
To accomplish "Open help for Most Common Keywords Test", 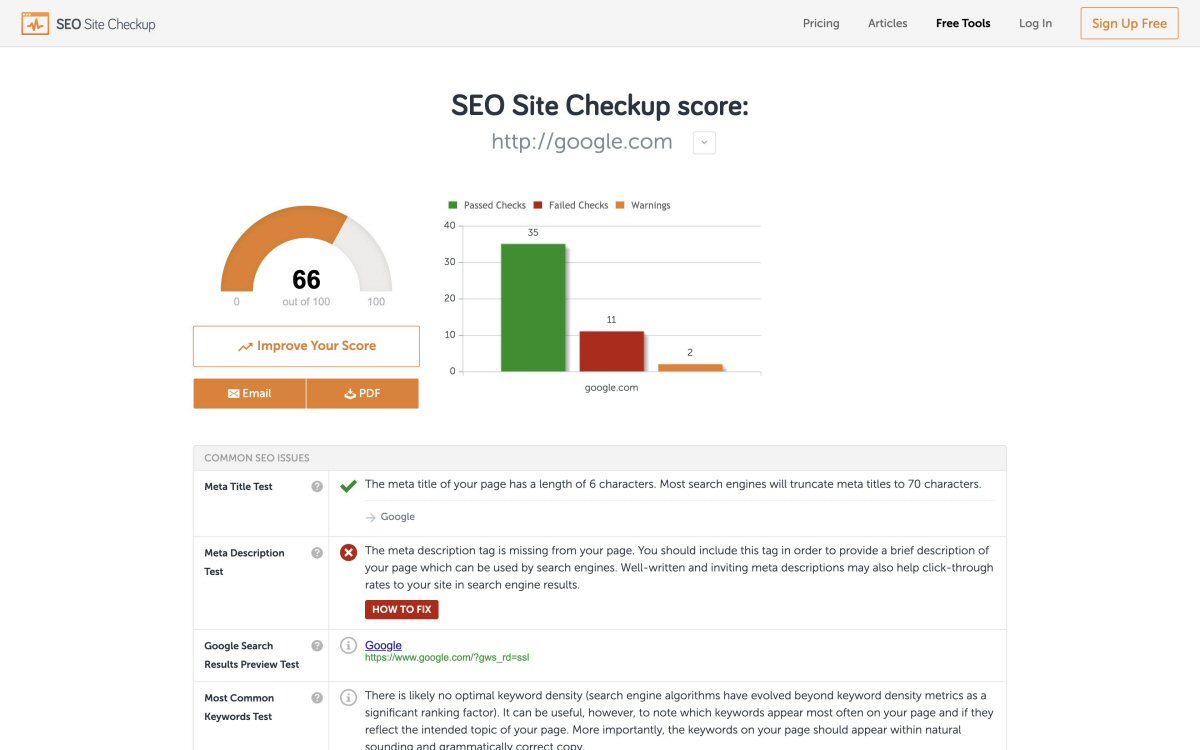I will click(317, 698).
